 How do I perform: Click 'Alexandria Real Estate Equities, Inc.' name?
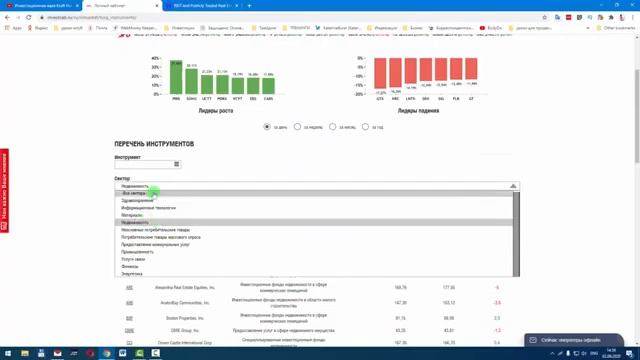pyautogui.click(x=185, y=288)
